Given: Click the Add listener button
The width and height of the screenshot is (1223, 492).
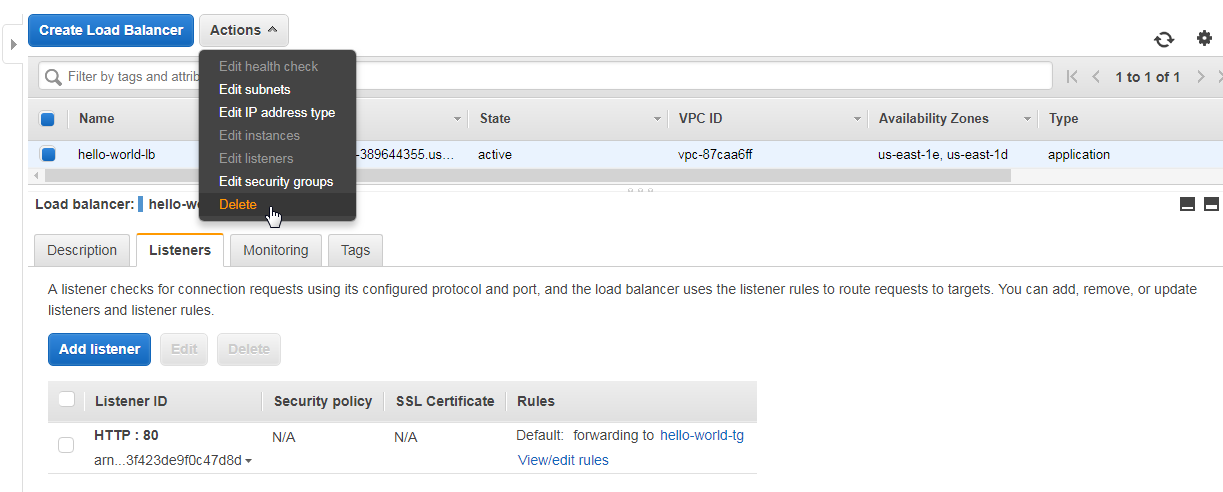Looking at the screenshot, I should tap(99, 349).
